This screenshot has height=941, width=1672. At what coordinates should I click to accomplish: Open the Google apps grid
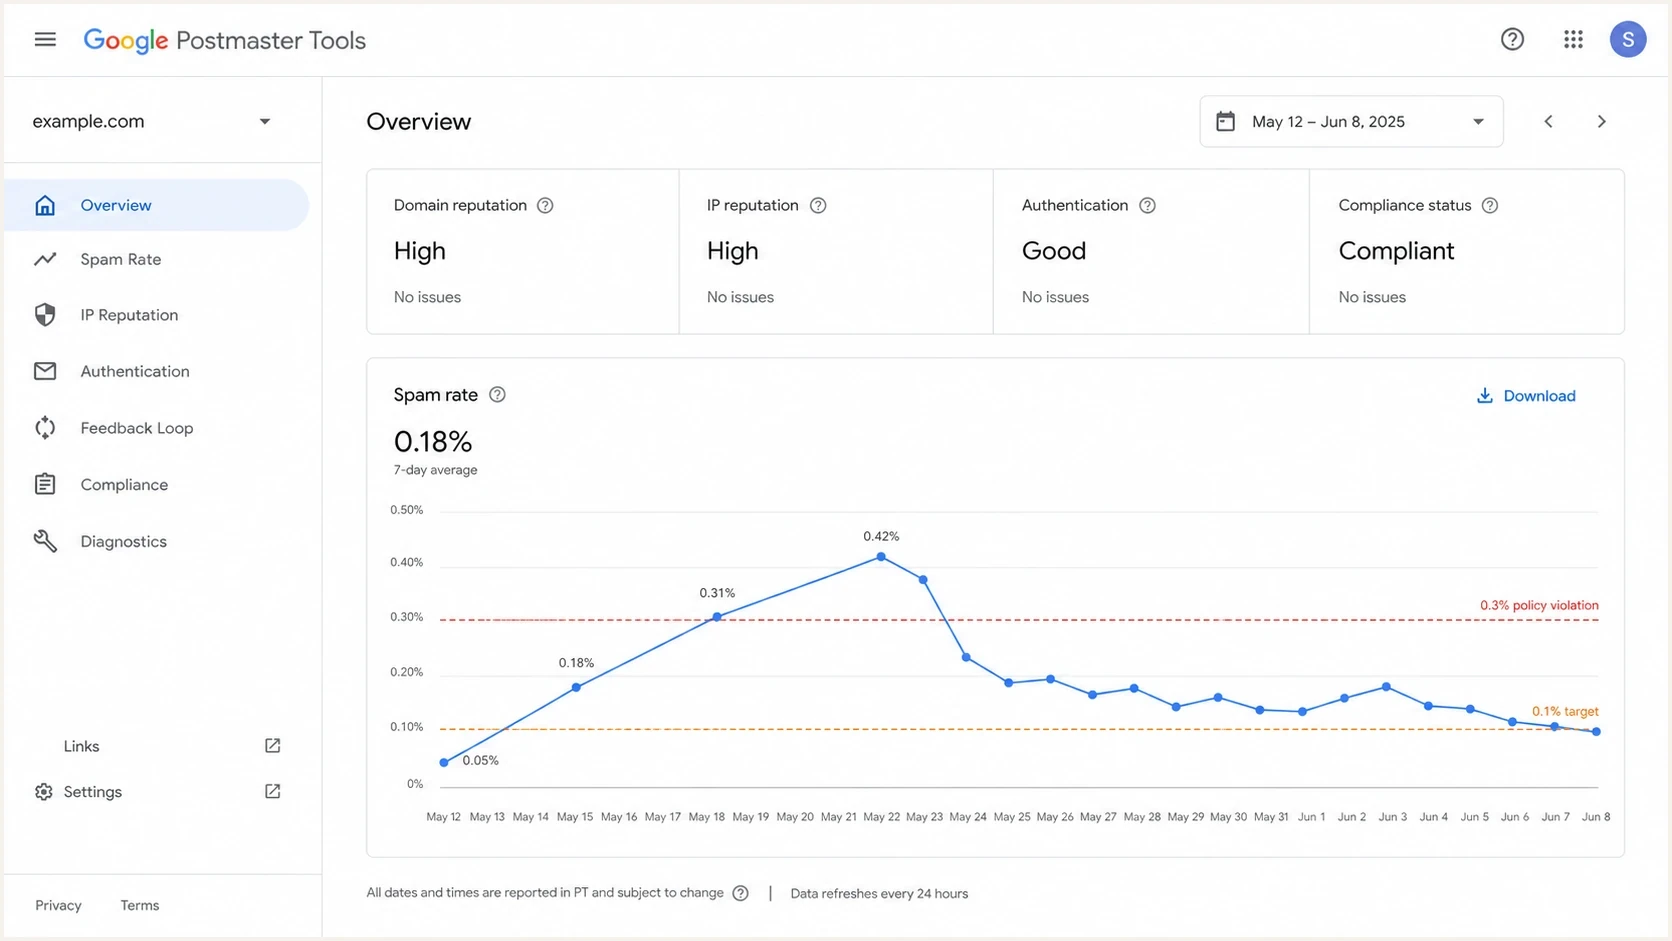[x=1573, y=40]
